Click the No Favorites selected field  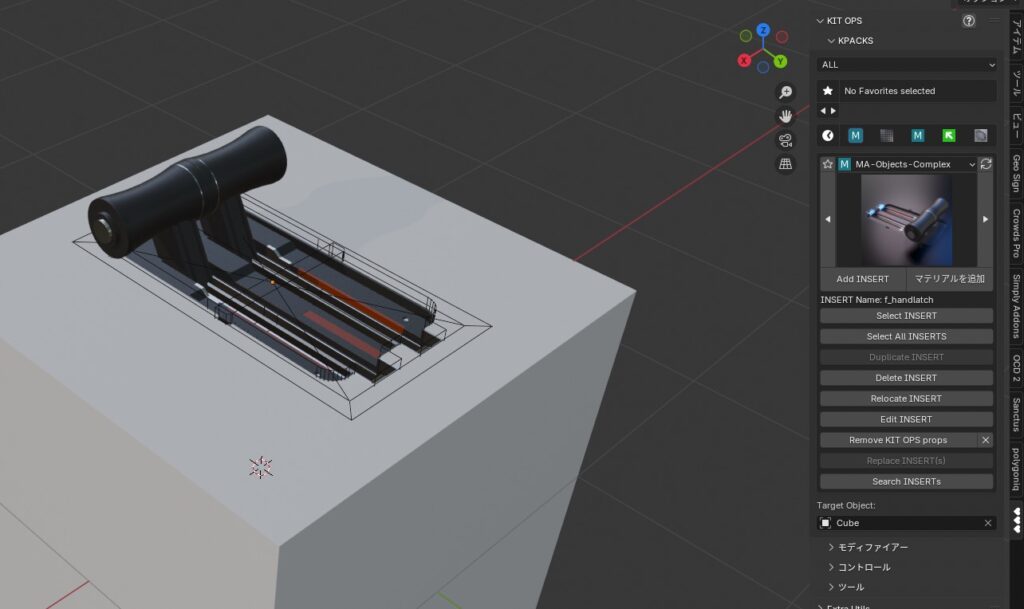click(x=916, y=91)
